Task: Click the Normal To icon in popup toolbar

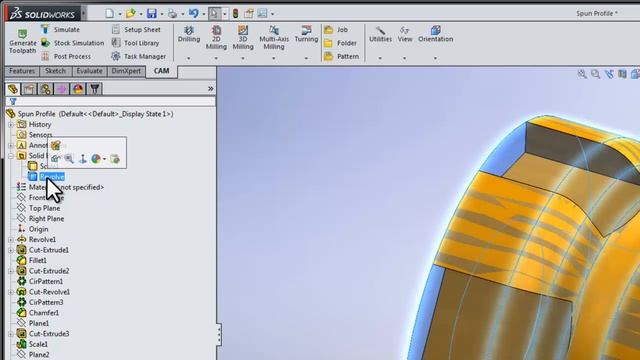Action: click(x=83, y=159)
